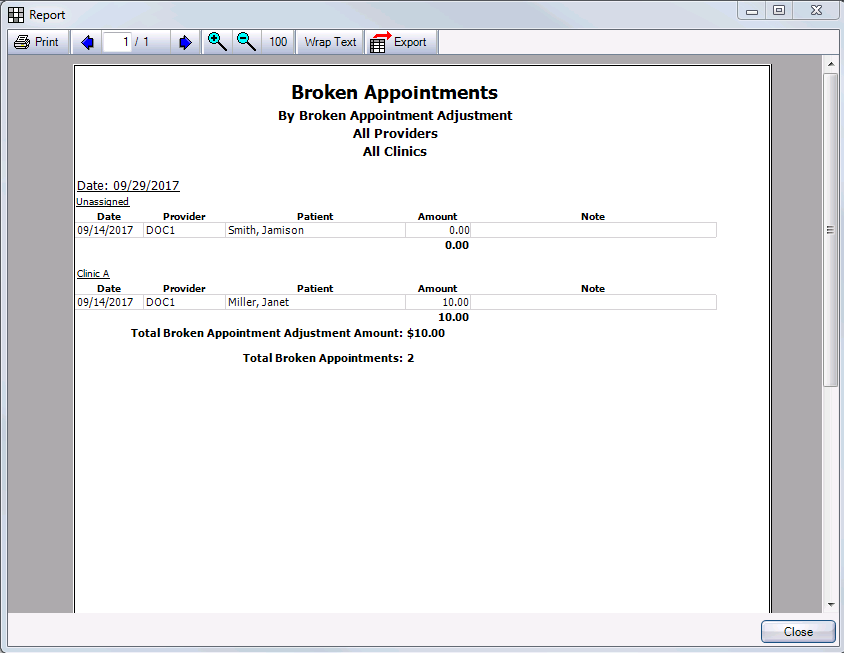Click the page number input field
The height and width of the screenshot is (653, 844).
(x=117, y=42)
